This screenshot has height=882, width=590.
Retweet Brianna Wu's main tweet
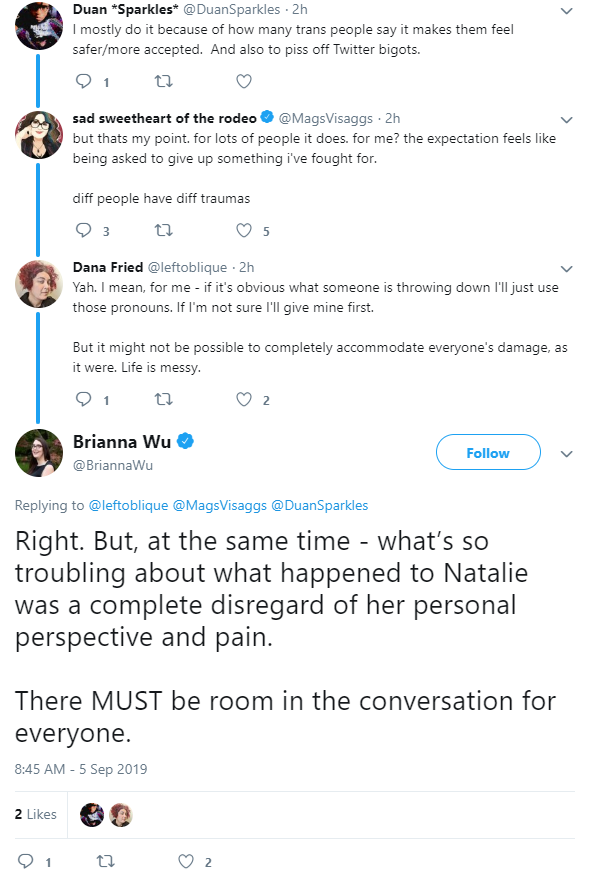(105, 861)
